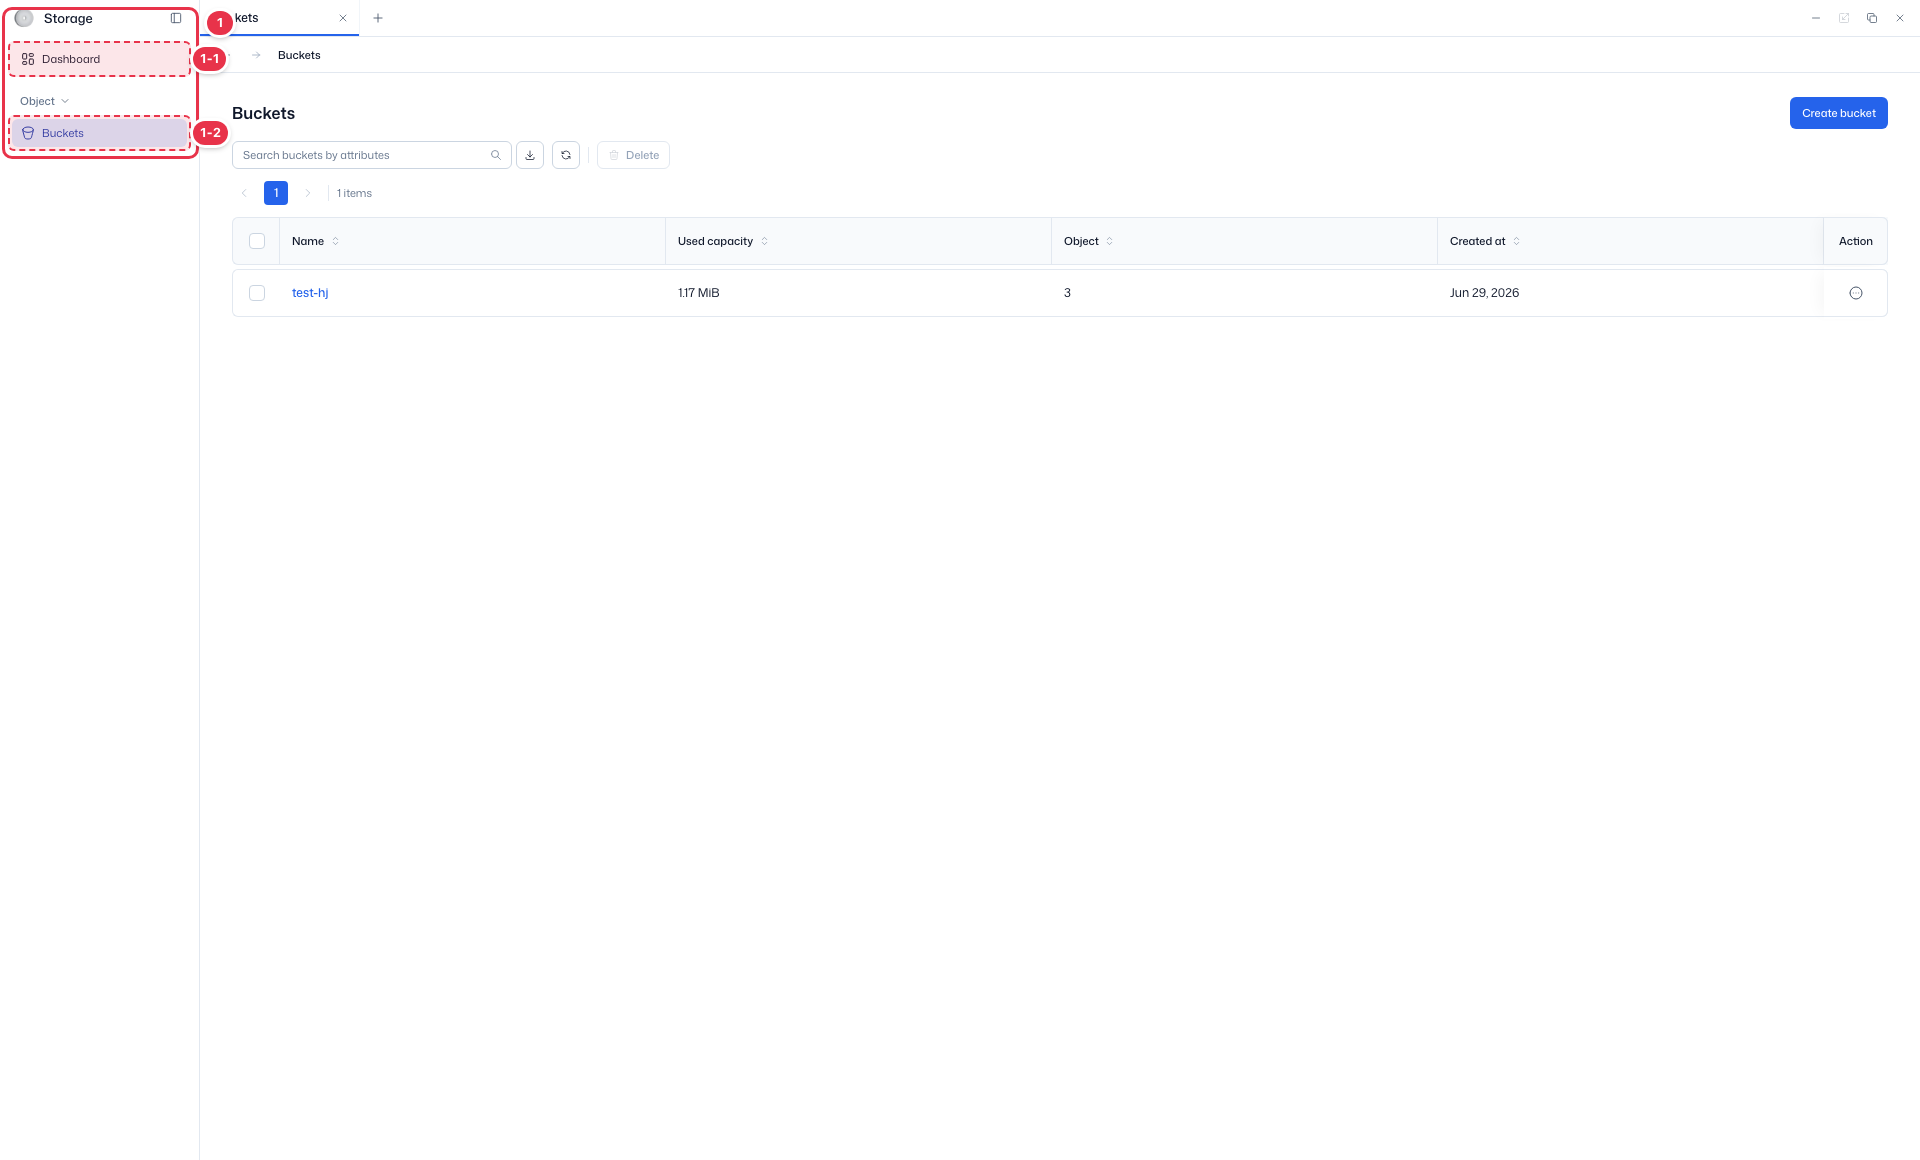Select page 1 in pagination
The width and height of the screenshot is (1920, 1160).
(276, 193)
